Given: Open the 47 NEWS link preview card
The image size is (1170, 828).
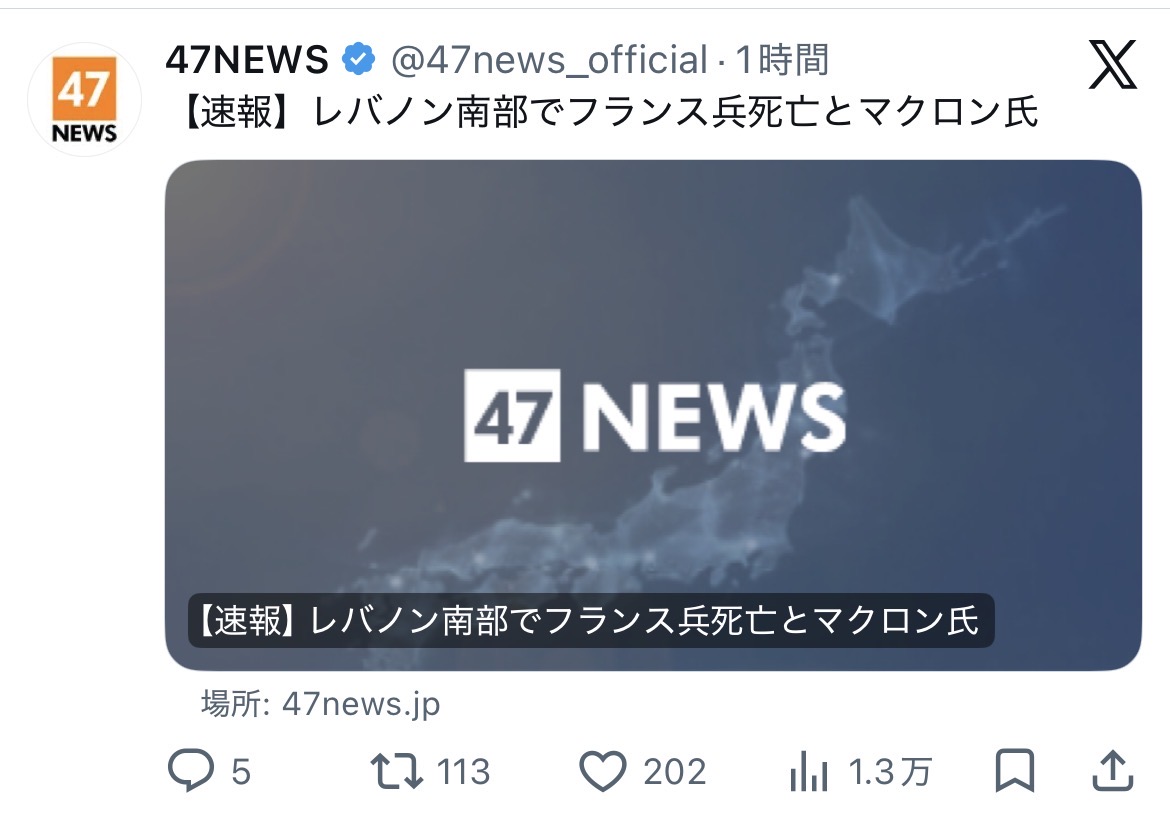Looking at the screenshot, I should point(653,415).
